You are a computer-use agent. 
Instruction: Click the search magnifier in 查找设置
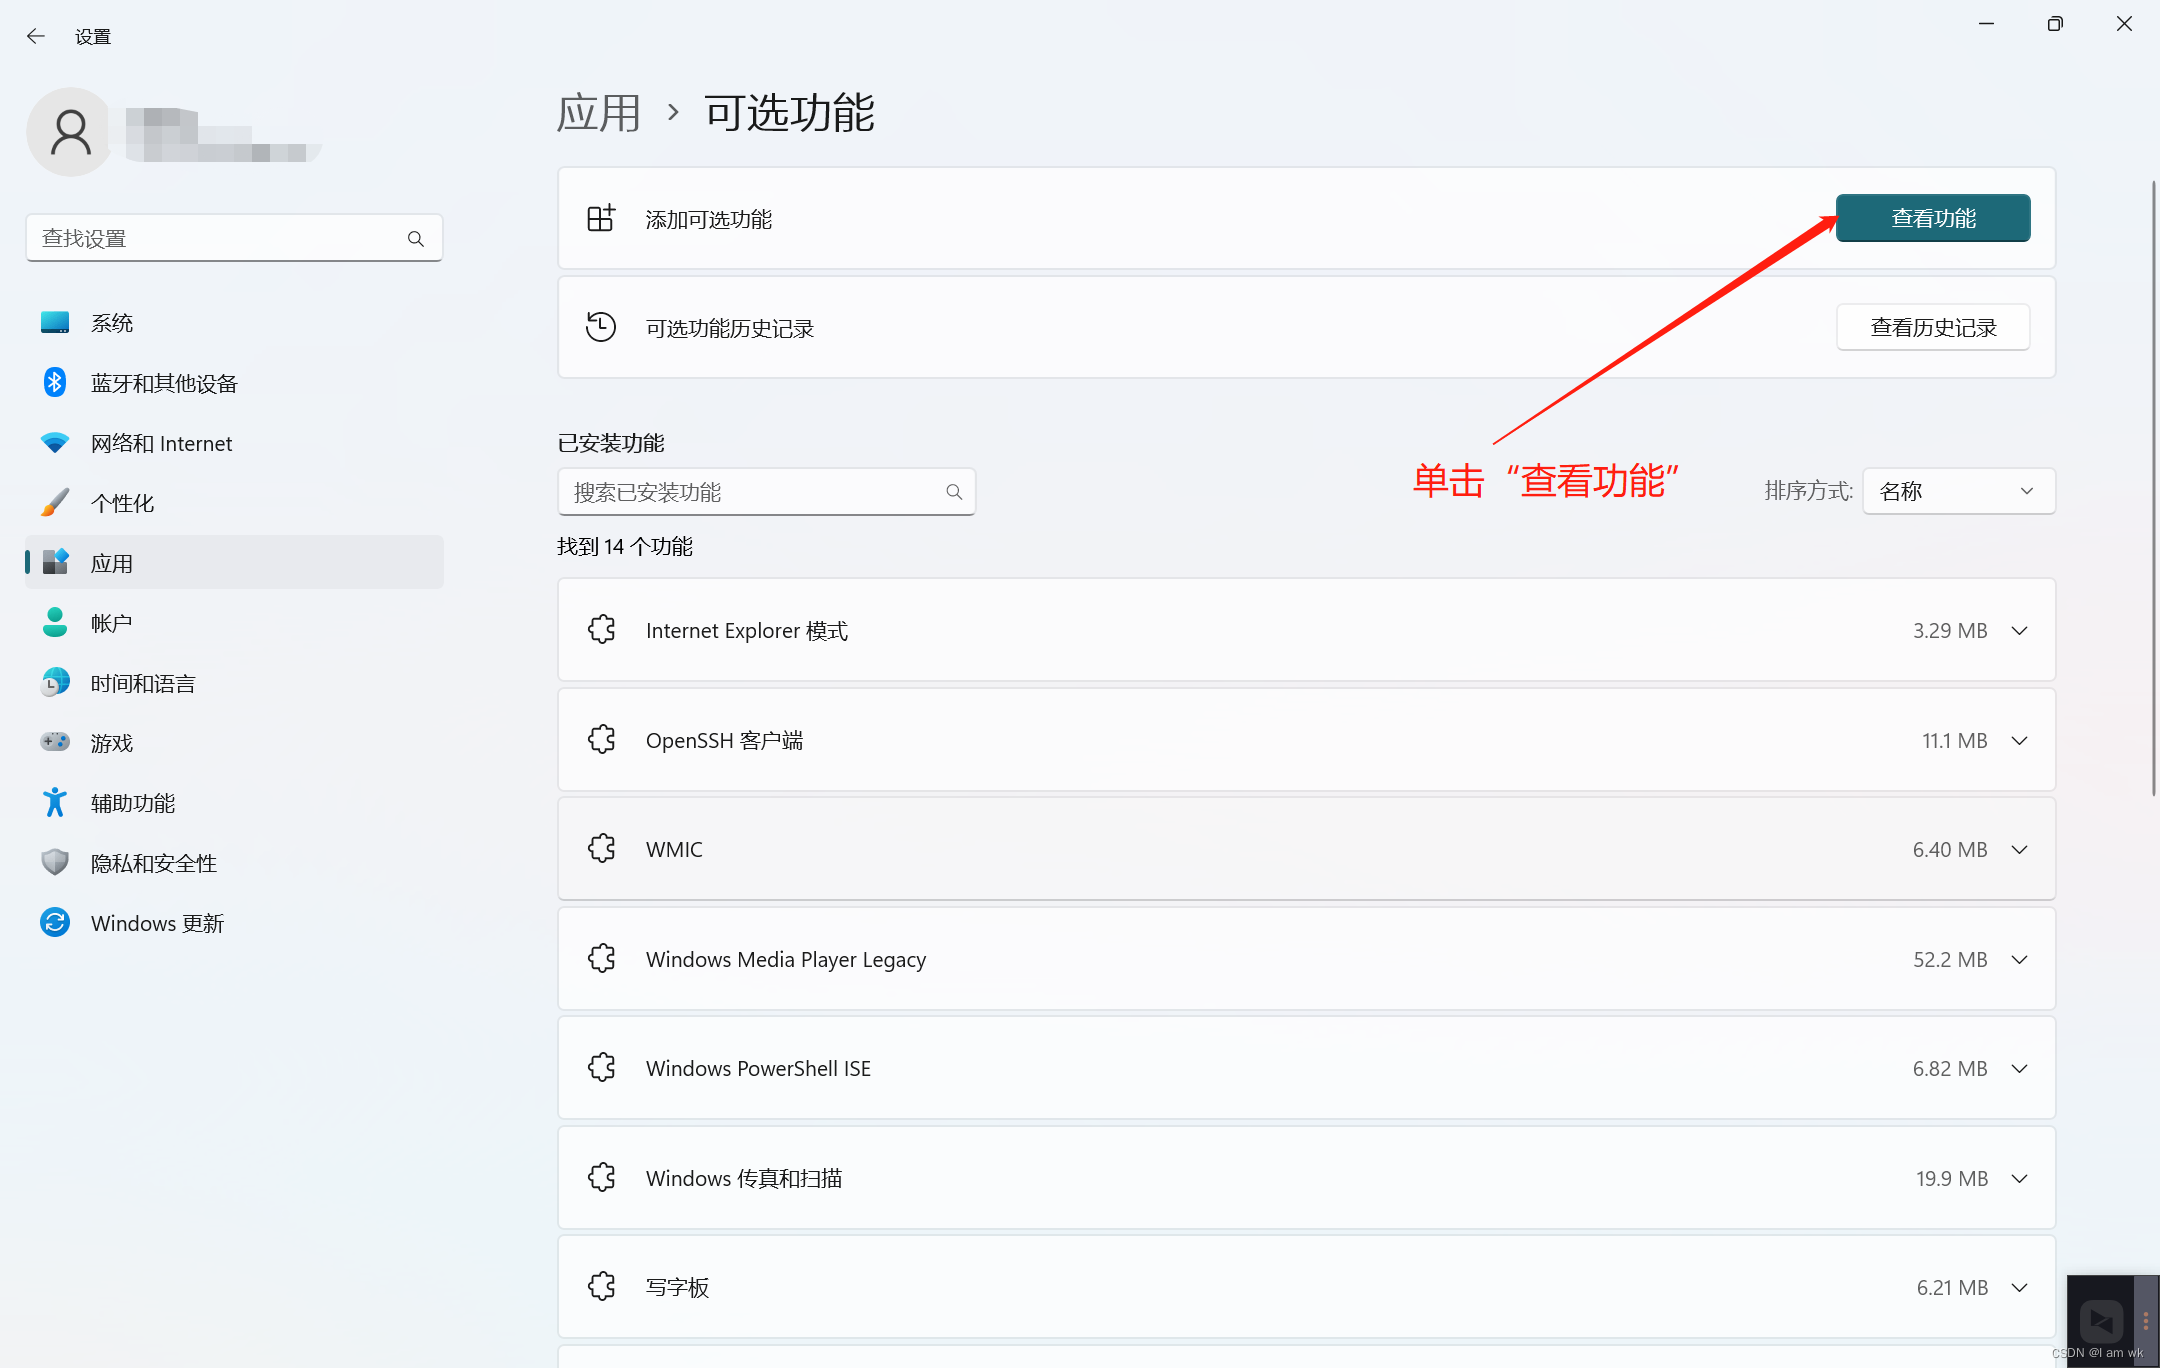click(x=416, y=239)
